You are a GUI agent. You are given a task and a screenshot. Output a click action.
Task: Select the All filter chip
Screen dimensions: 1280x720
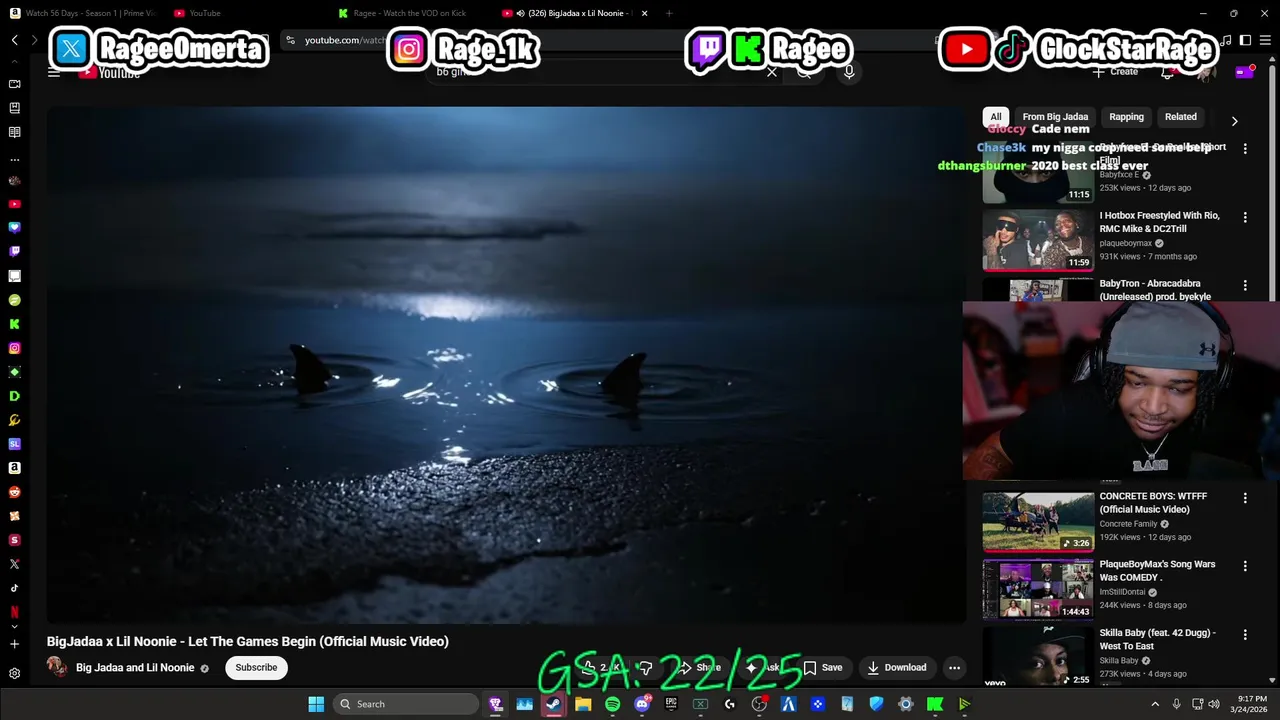pos(995,117)
